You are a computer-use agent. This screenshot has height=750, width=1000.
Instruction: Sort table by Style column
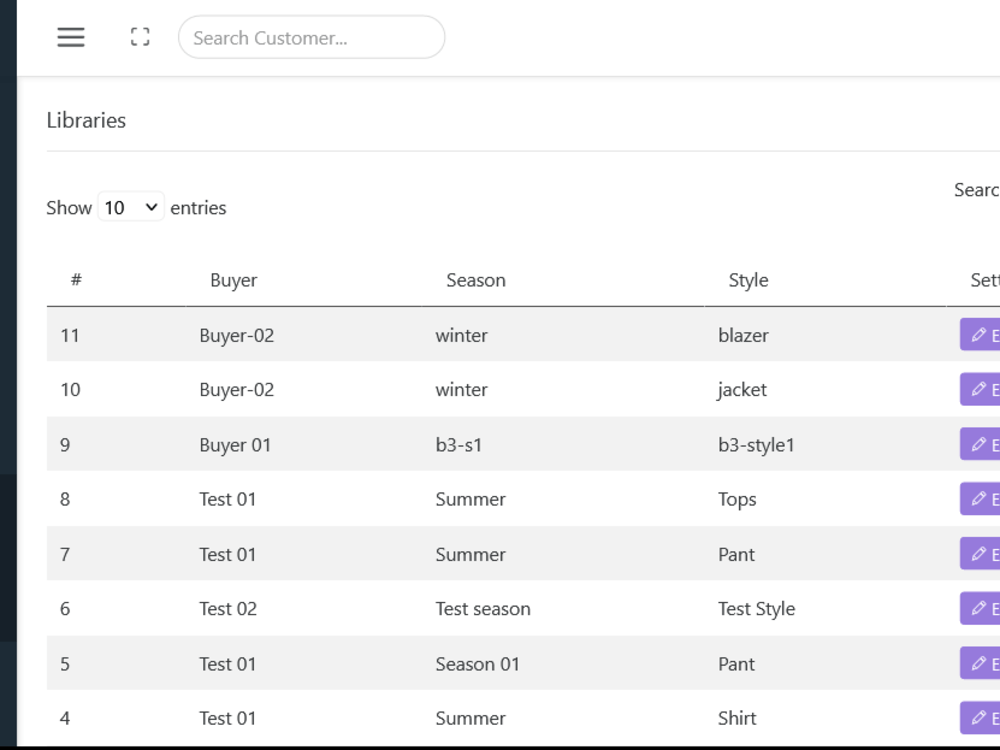click(x=748, y=280)
